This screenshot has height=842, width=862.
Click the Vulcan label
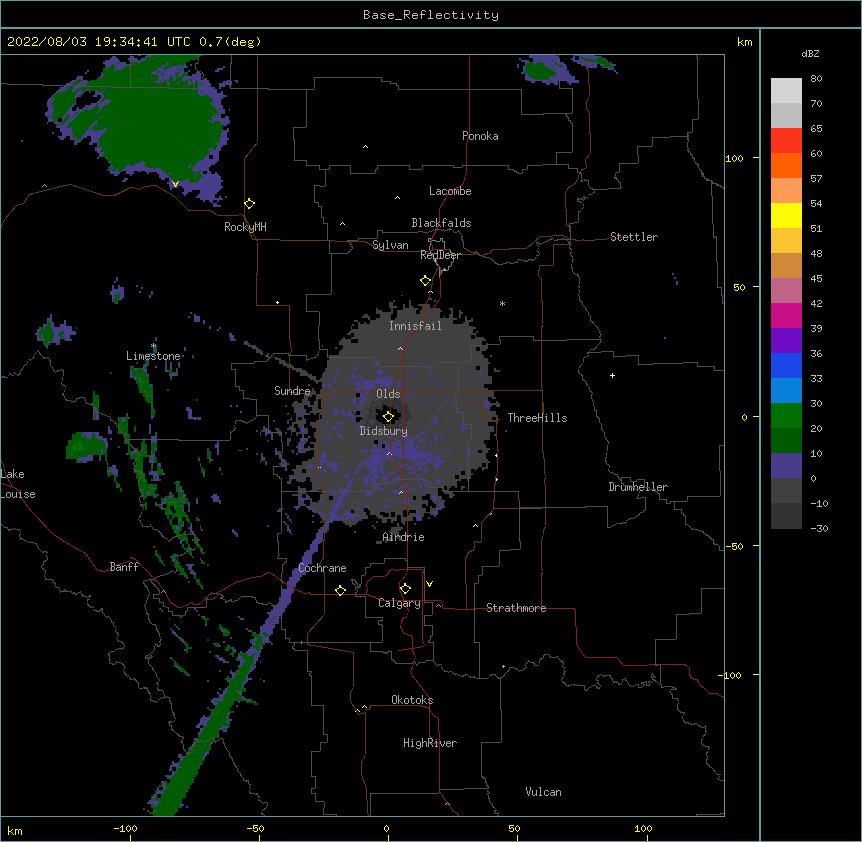click(543, 792)
